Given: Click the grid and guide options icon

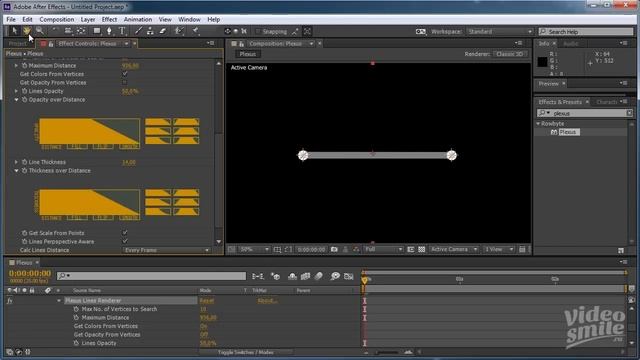Looking at the screenshot, I should (x=278, y=249).
